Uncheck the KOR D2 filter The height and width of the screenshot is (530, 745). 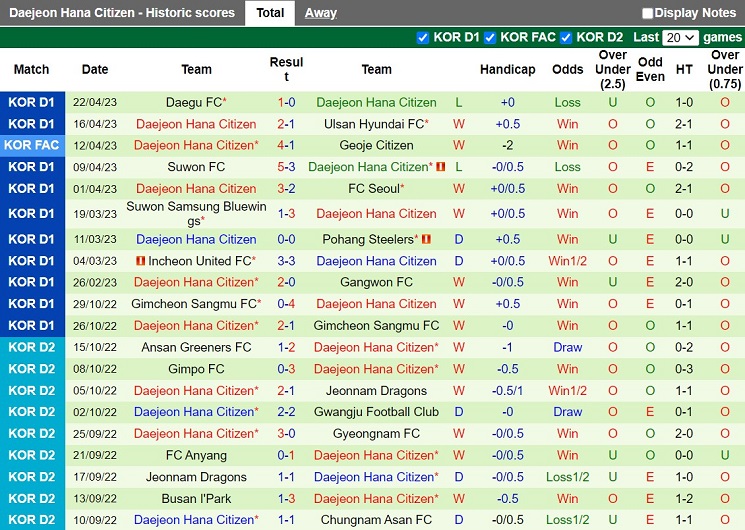pyautogui.click(x=566, y=38)
